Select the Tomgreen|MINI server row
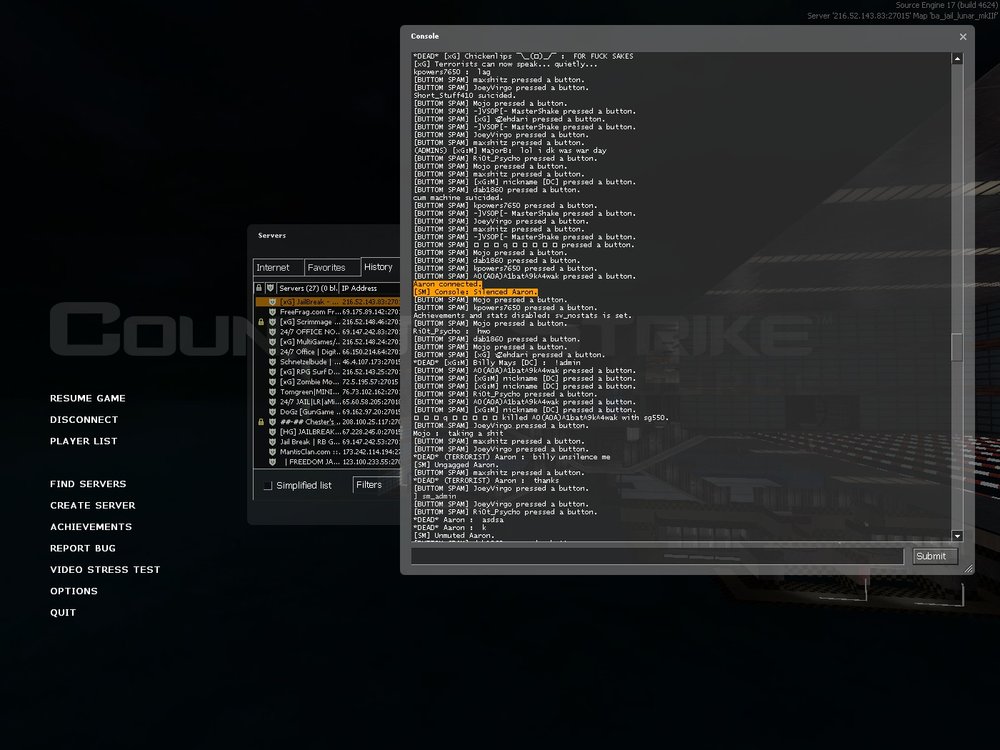Viewport: 1000px width, 750px height. [327, 392]
